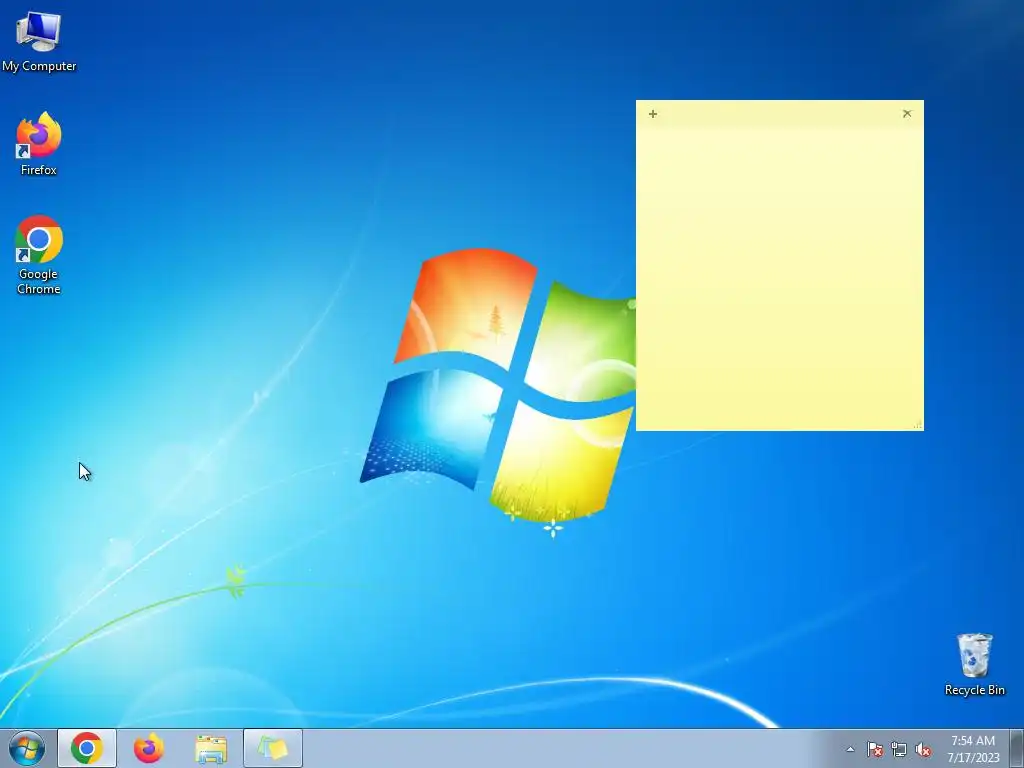The image size is (1024, 768).
Task: Show hidden tray icons arrow
Action: pyautogui.click(x=850, y=749)
